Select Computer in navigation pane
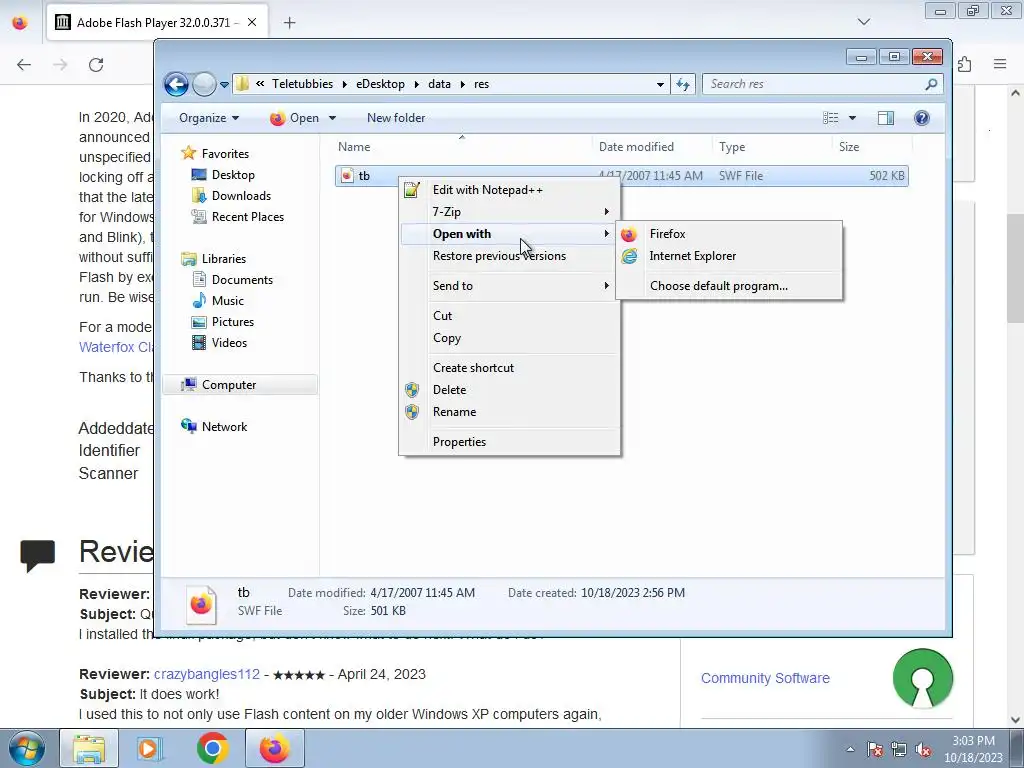 (x=229, y=385)
